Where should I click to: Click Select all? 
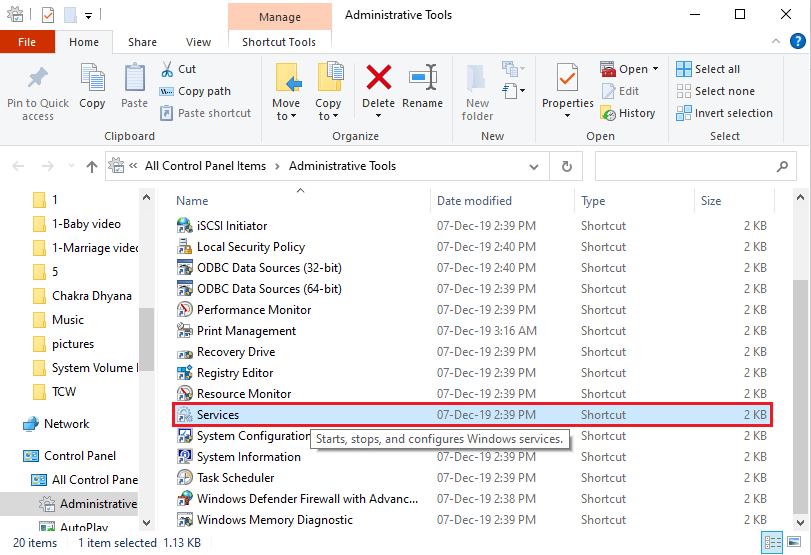708,69
